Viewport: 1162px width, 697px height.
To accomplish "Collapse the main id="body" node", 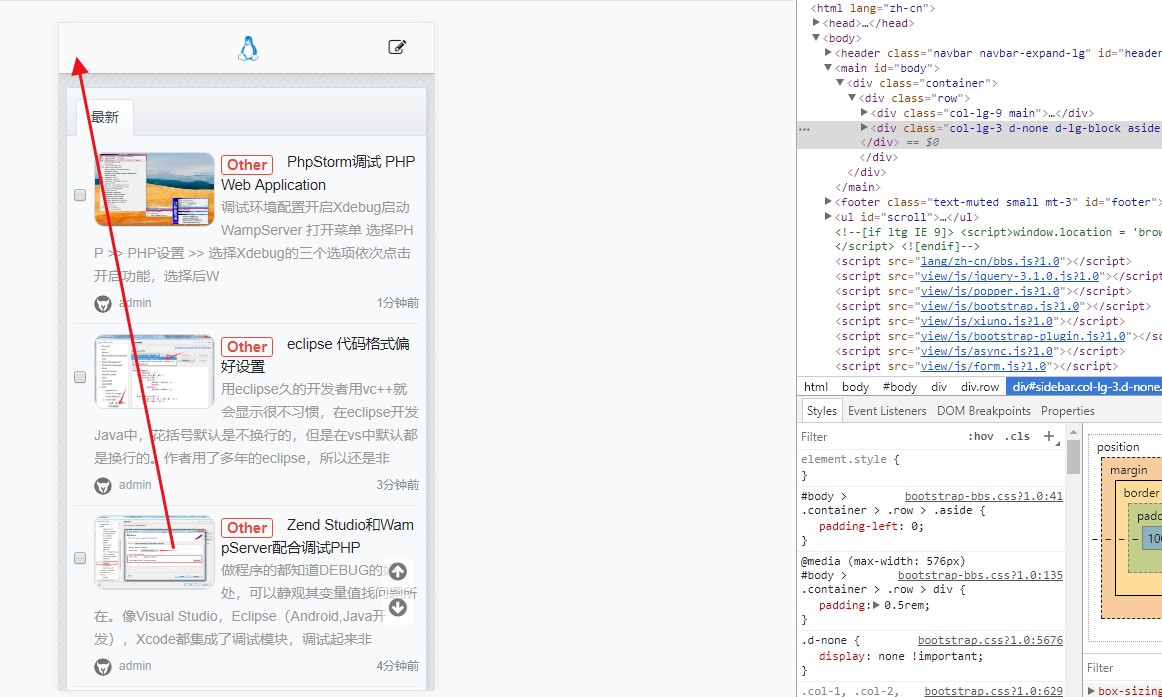I will [x=829, y=67].
